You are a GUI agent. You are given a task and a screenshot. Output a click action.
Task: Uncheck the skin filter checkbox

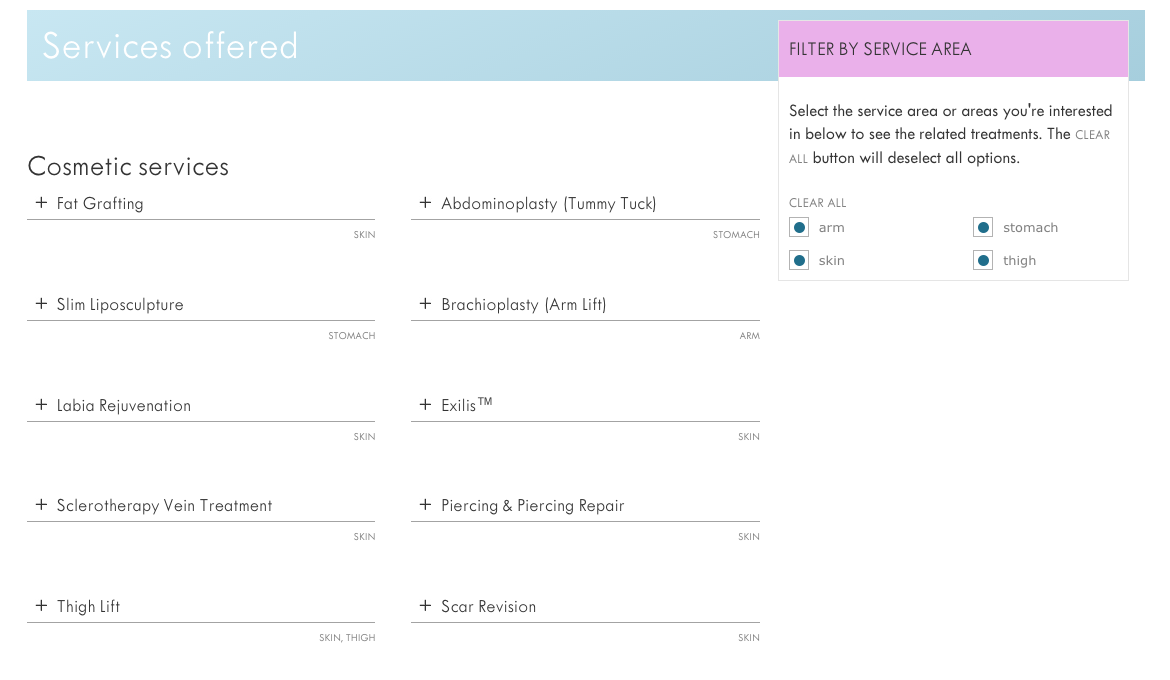(x=799, y=260)
